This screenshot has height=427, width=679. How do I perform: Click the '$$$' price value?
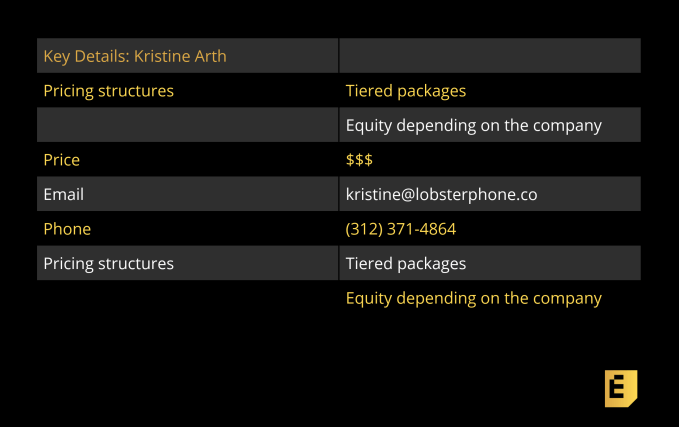(x=359, y=160)
